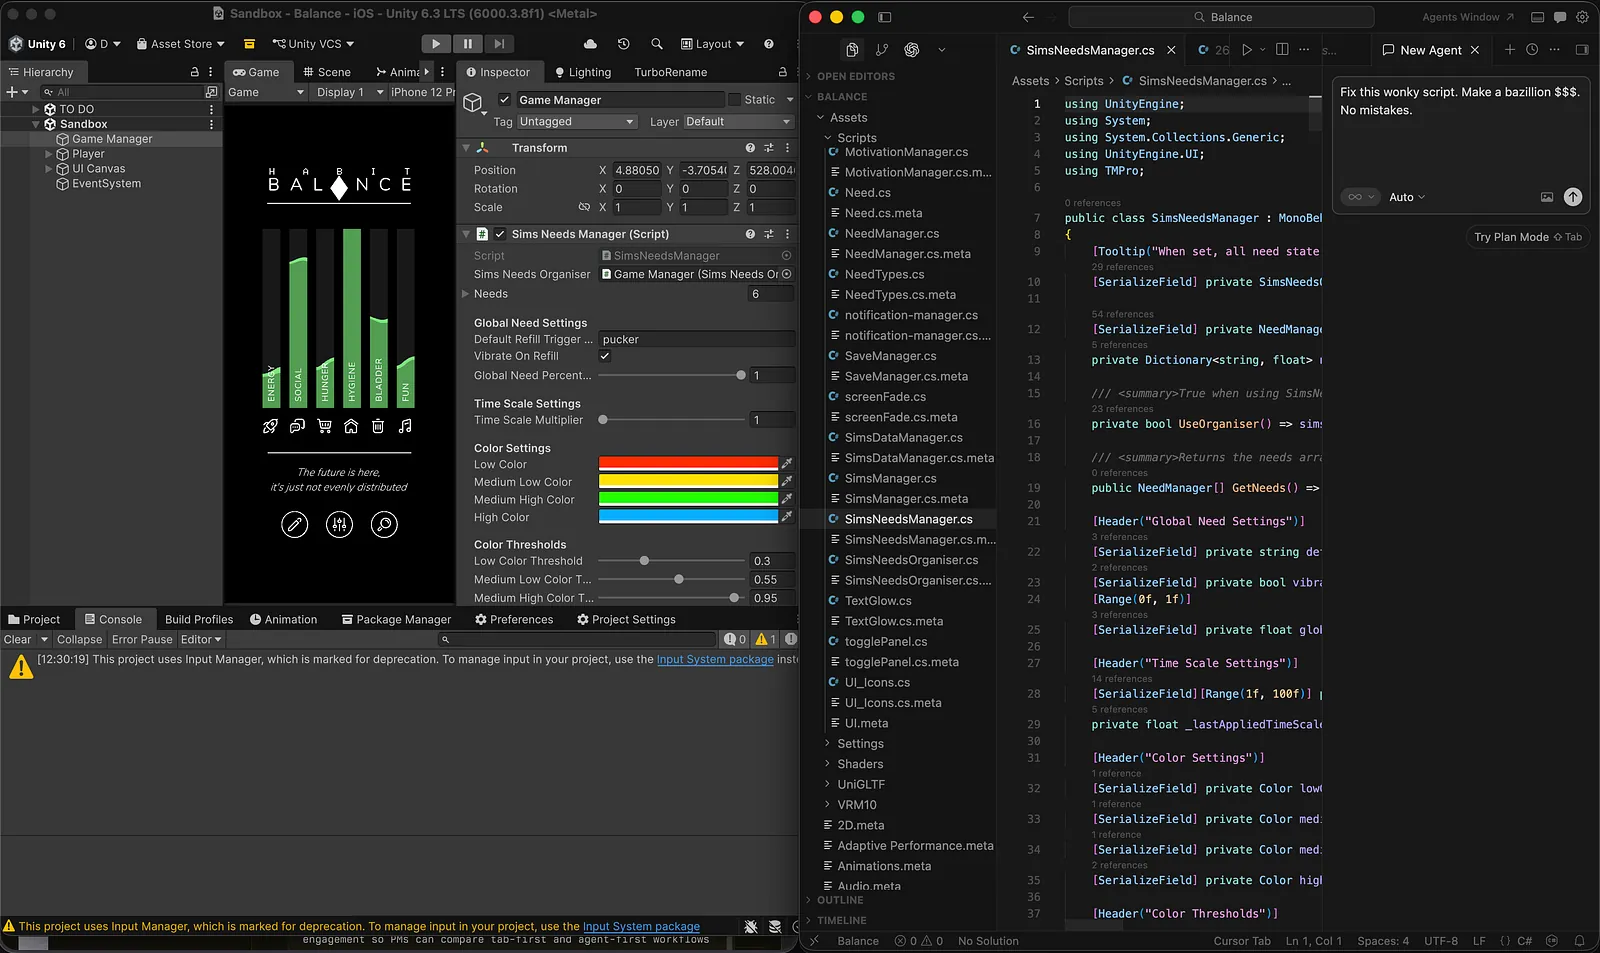Screen dimensions: 1600x953
Task: Switch to the Scene tab
Action: 327,72
